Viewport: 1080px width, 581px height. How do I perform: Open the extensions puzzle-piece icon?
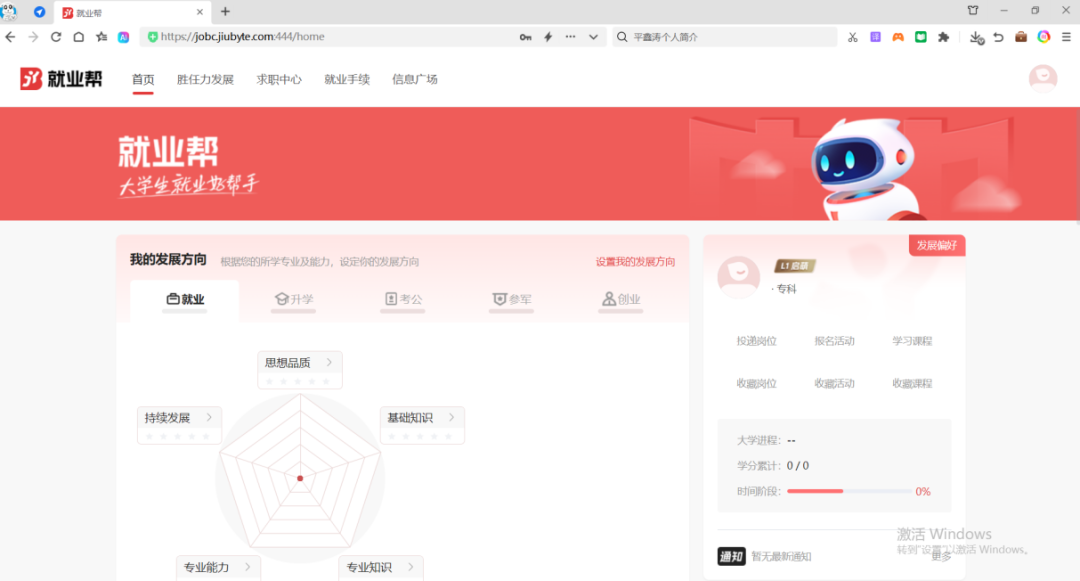(943, 37)
